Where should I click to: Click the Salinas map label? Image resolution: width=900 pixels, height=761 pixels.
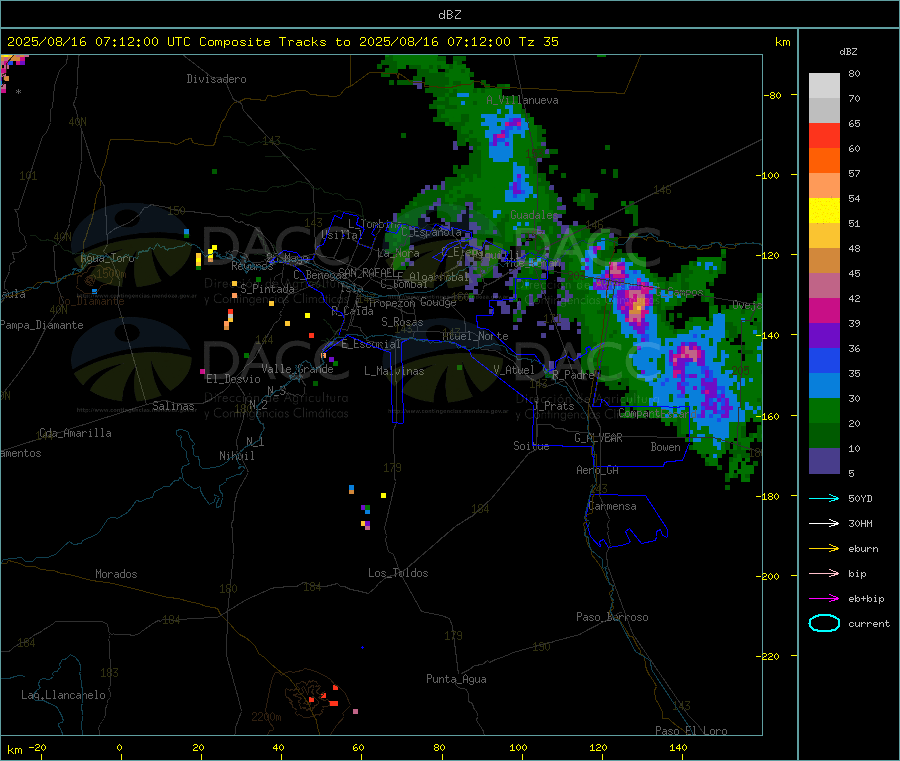pos(173,406)
